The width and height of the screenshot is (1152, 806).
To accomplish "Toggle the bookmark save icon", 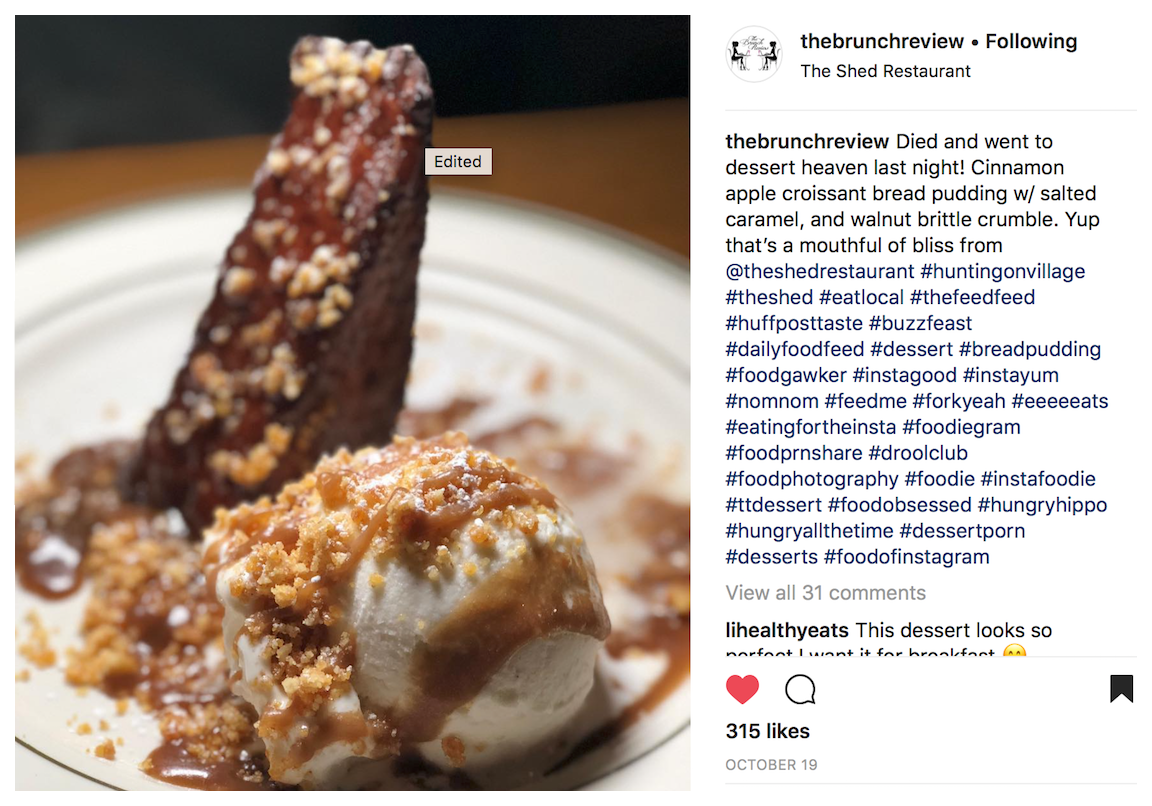I will click(1121, 689).
